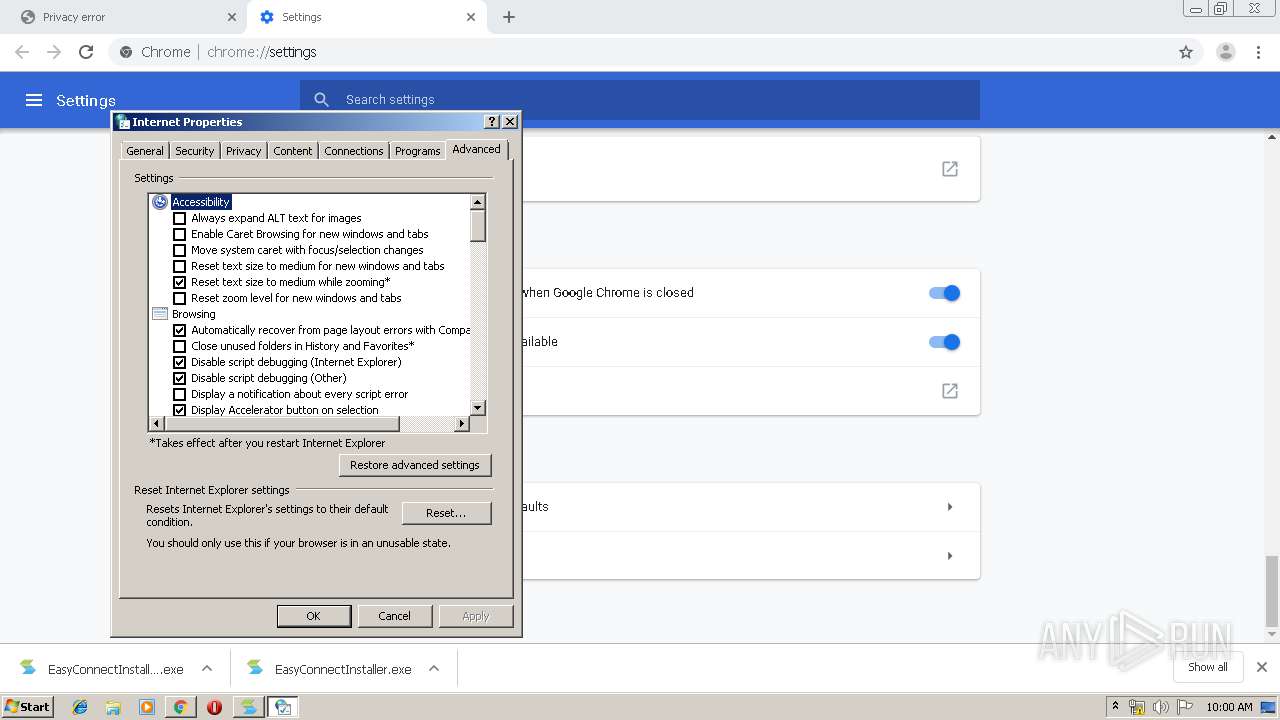The width and height of the screenshot is (1280, 720).
Task: Toggle the 'when Google Chrome is closed' switch
Action: (944, 293)
